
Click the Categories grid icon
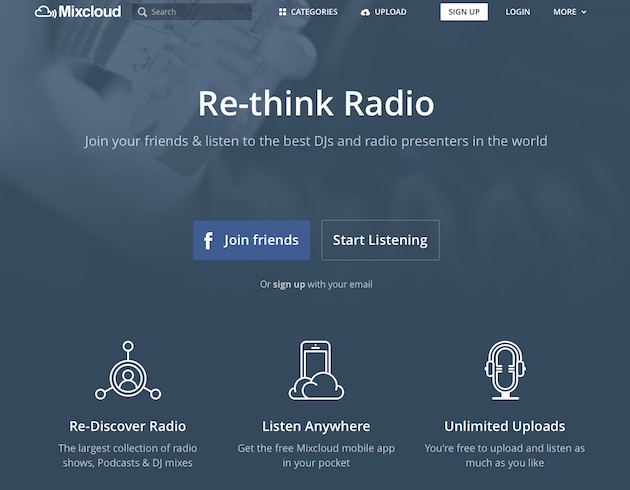pyautogui.click(x=282, y=12)
